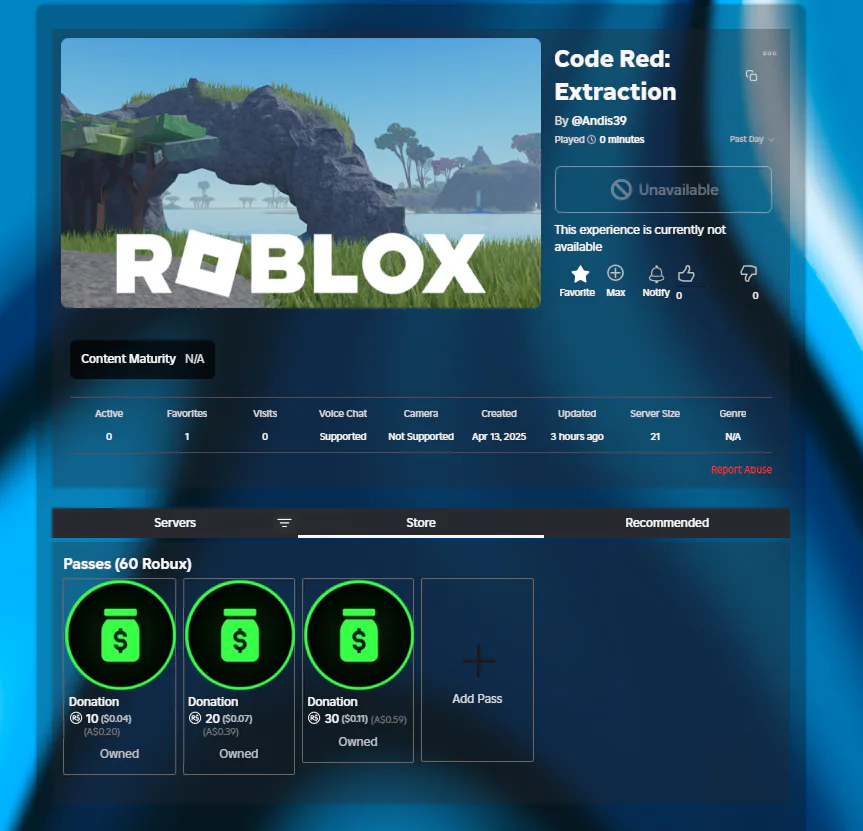
Task: Click the Passes (60 Robux) heading
Action: pyautogui.click(x=127, y=564)
